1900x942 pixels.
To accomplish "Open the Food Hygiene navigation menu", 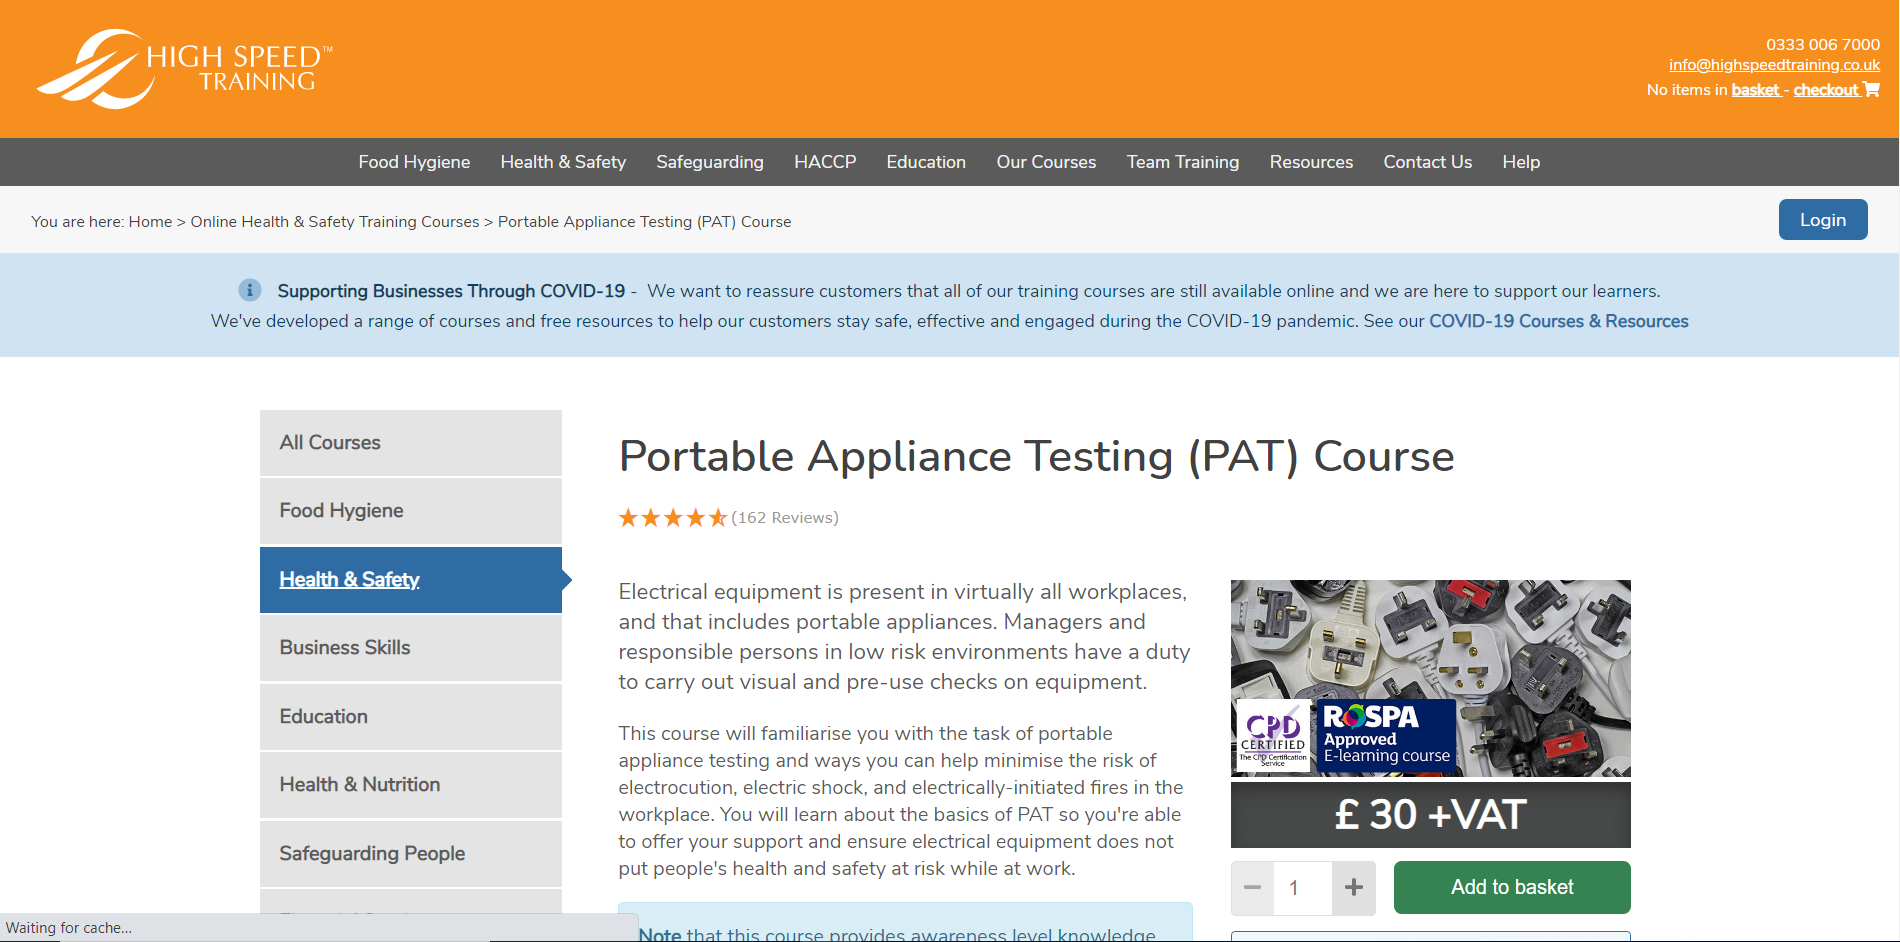I will pos(414,162).
